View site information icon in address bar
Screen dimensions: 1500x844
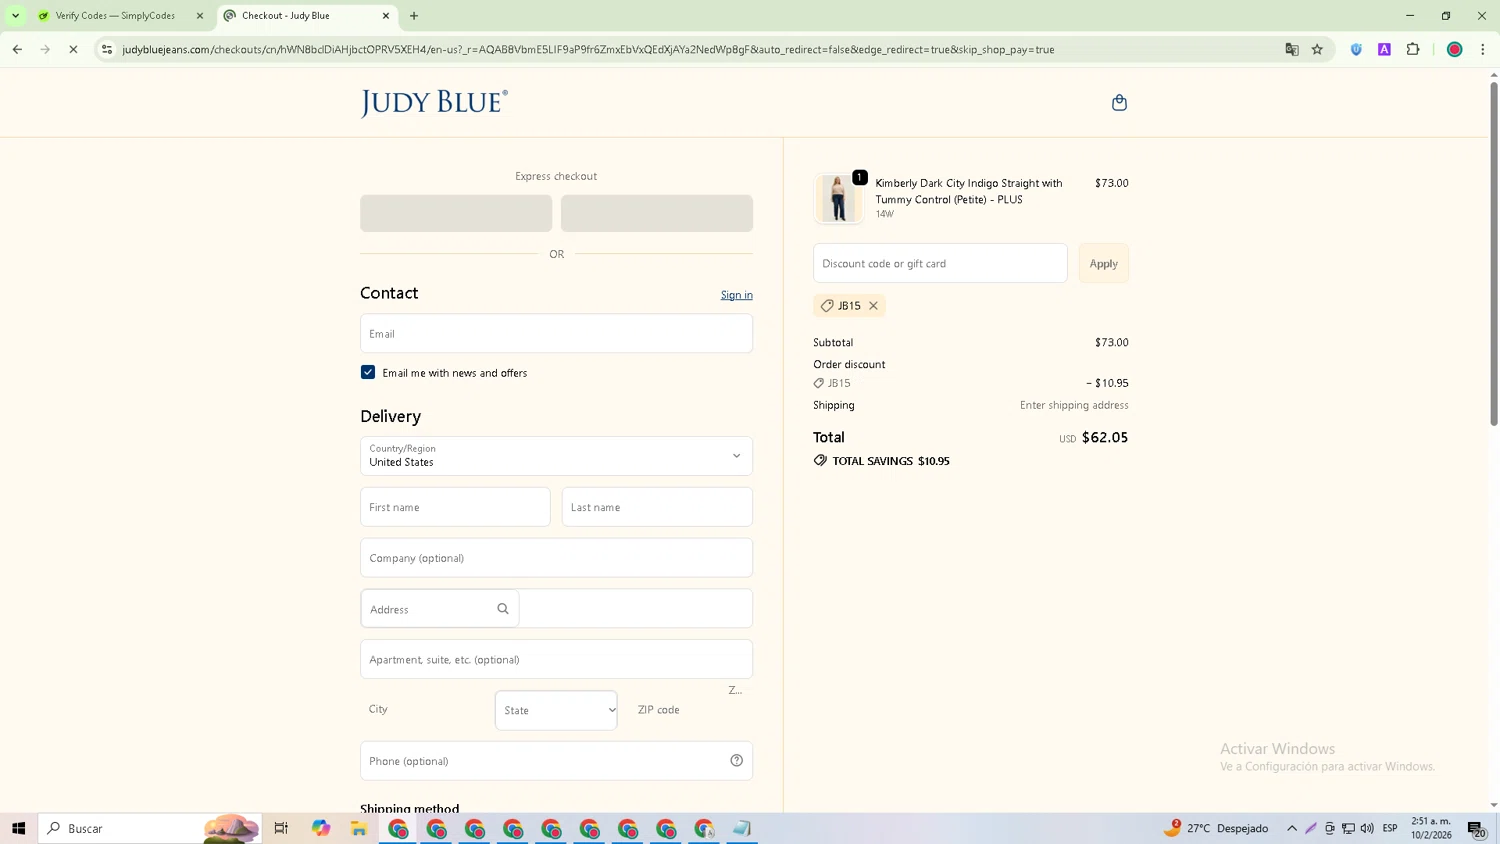click(x=107, y=49)
